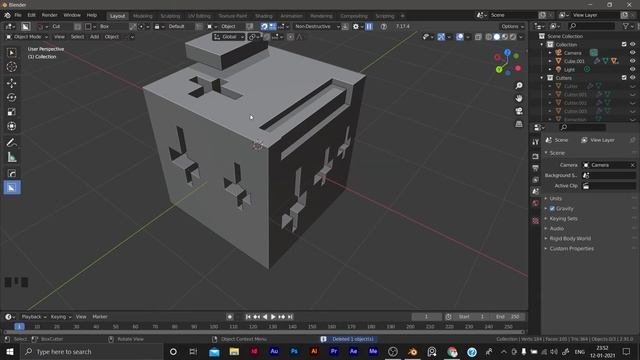Hide Cube.001 in outliner
The height and width of the screenshot is (360, 640).
click(632, 61)
